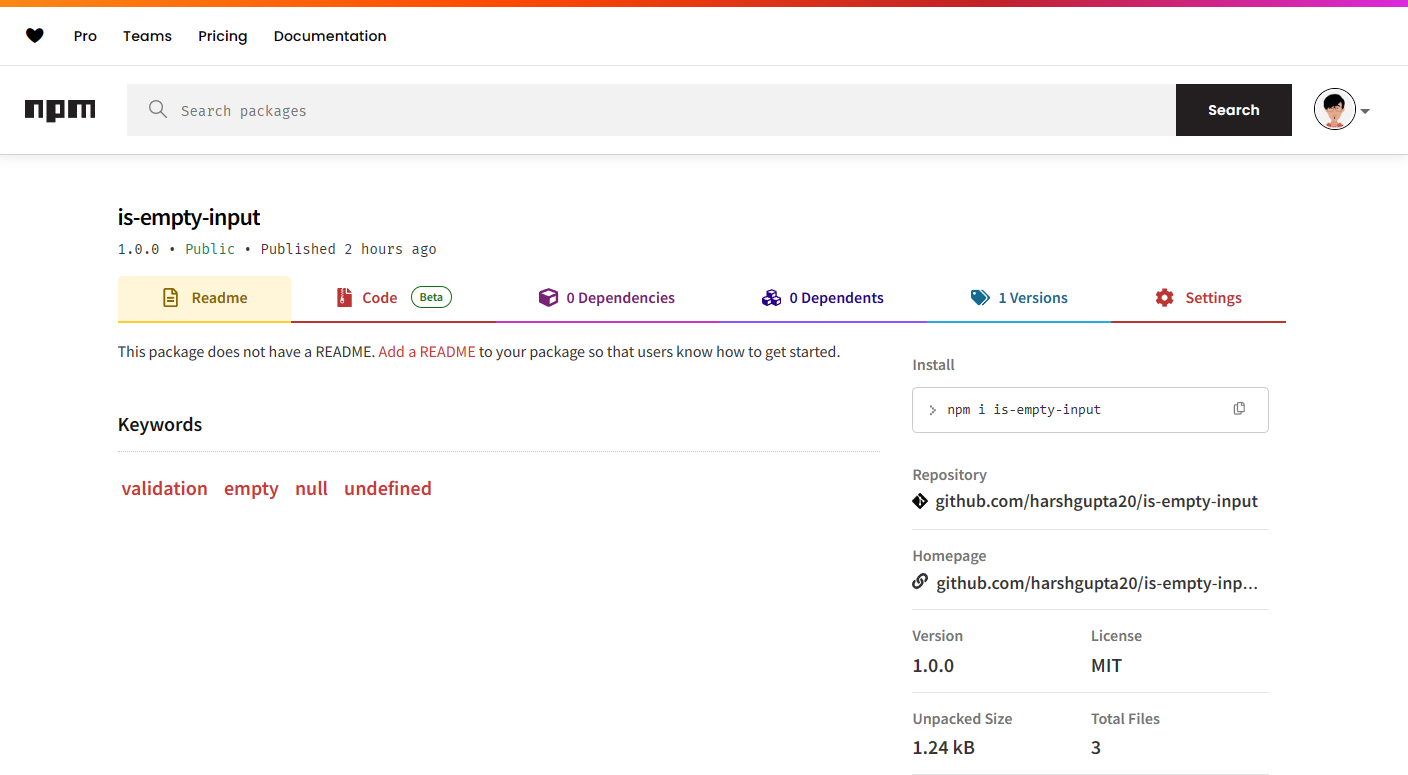Click the Dependents cubes icon
This screenshot has width=1408, height=775.
(x=771, y=298)
